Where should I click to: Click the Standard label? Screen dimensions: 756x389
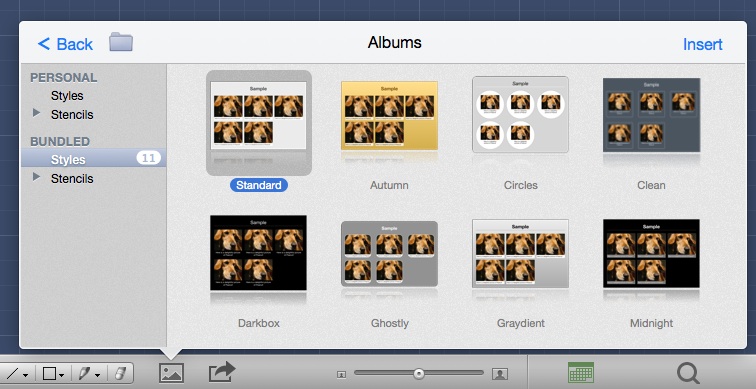pos(259,185)
